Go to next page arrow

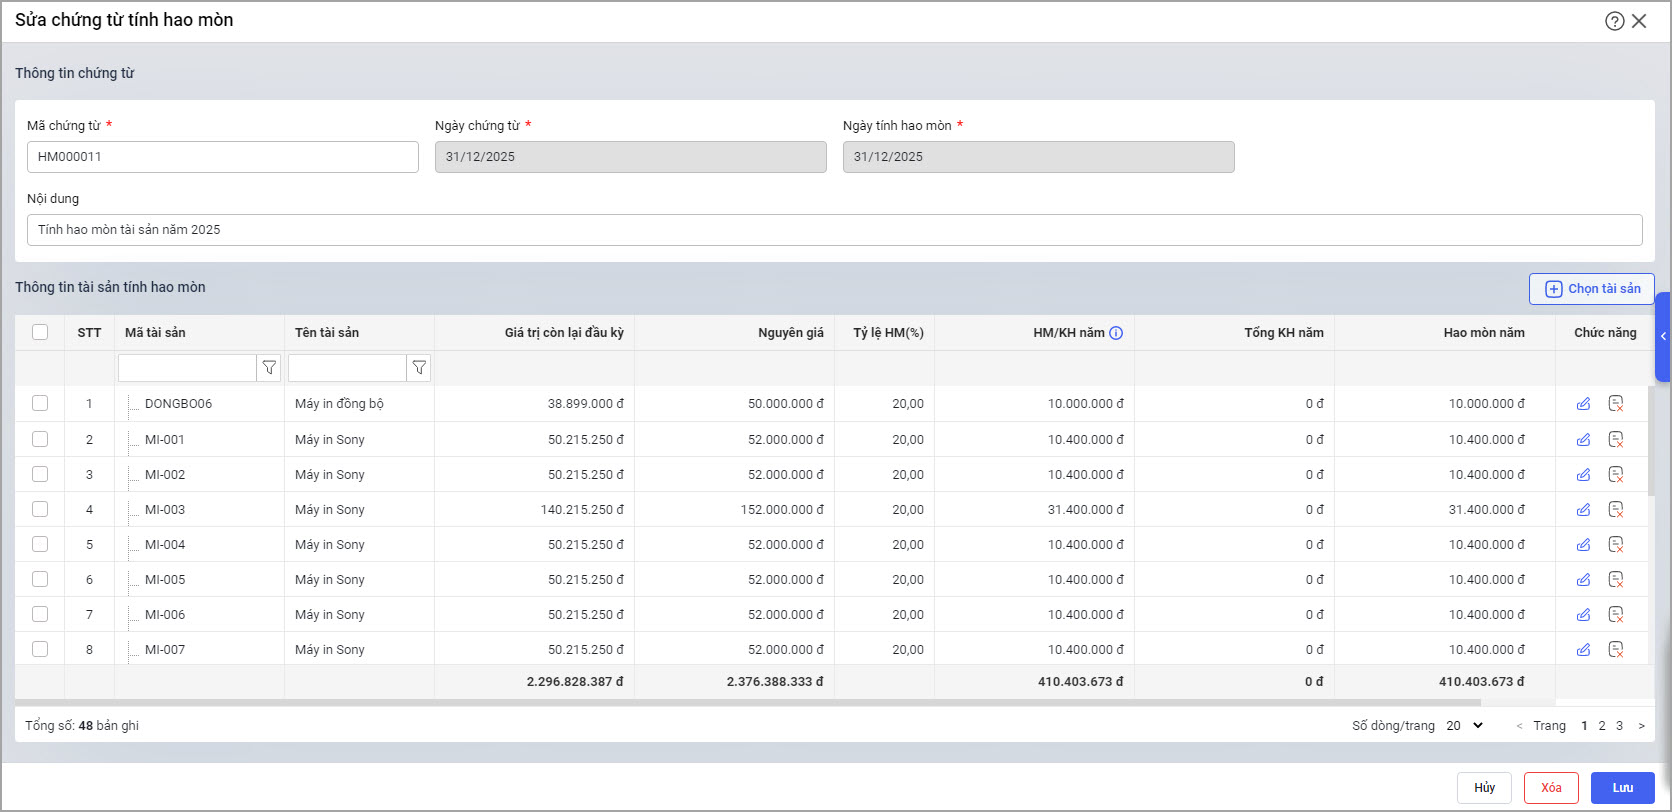click(1641, 726)
